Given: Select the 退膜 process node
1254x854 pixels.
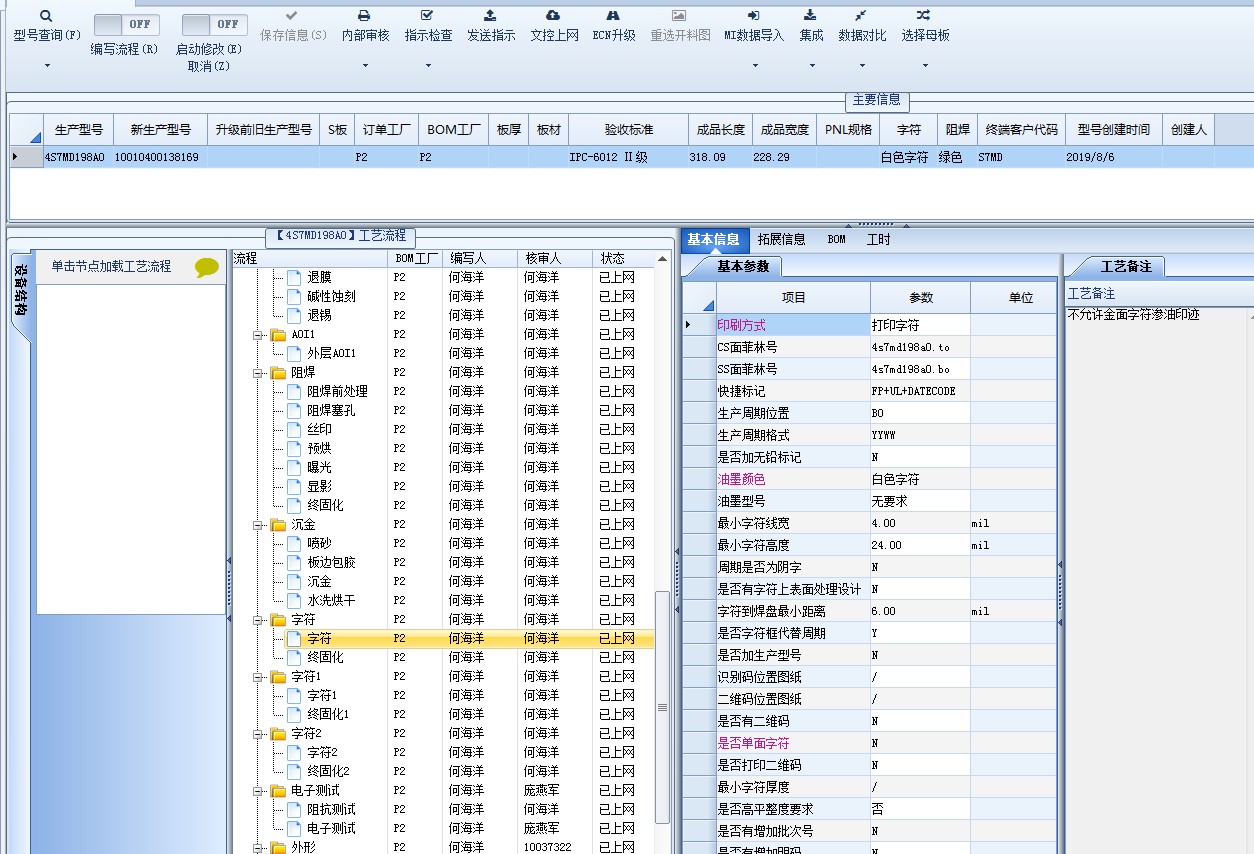Looking at the screenshot, I should point(319,277).
